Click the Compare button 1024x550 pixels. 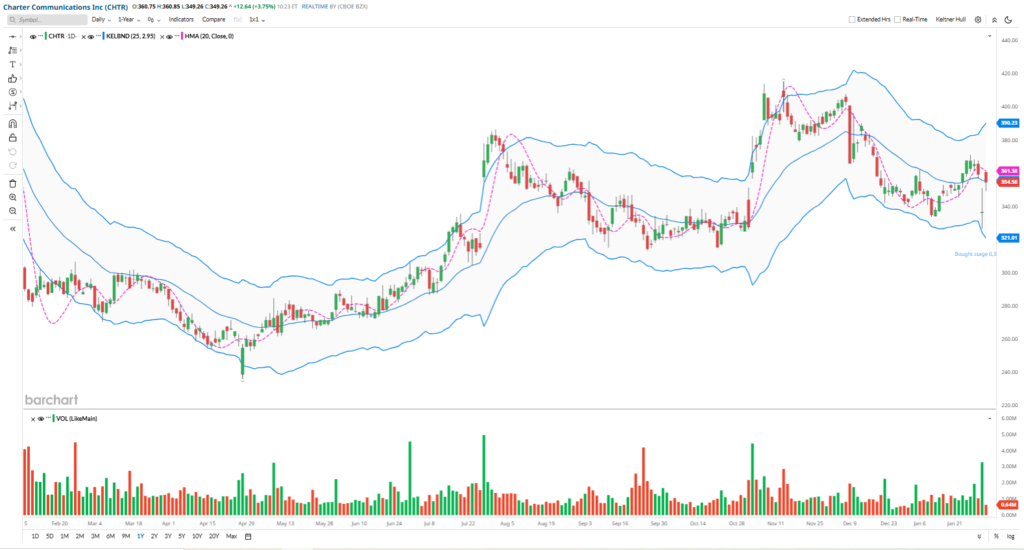click(x=213, y=19)
